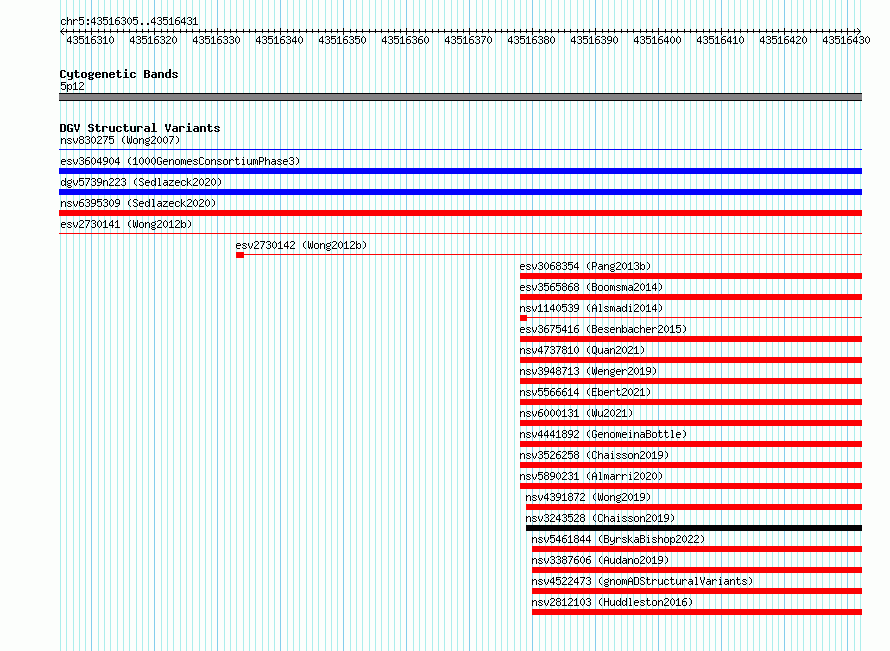This screenshot has height=651, width=890.
Task: Click the red bar of nsv4391872
Action: [694, 507]
